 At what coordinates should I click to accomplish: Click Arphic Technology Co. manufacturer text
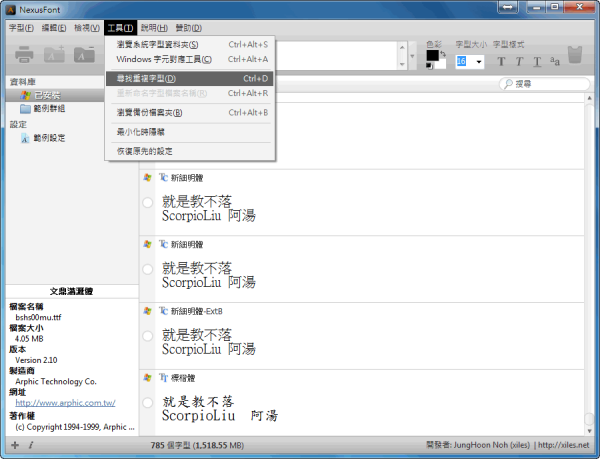point(56,381)
